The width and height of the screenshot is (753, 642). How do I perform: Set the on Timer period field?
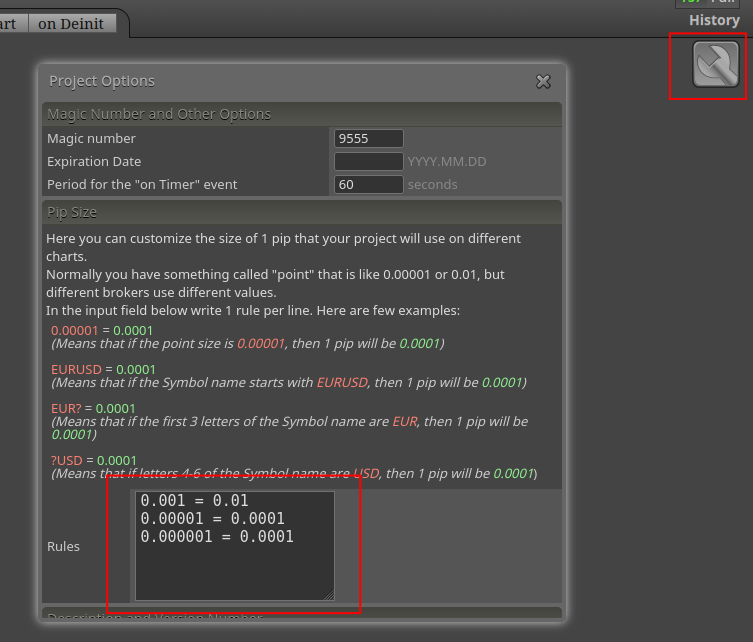point(368,184)
